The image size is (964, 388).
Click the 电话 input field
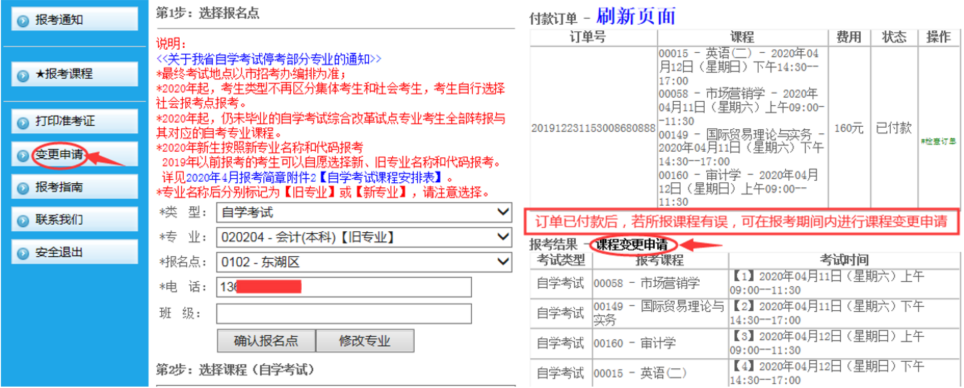click(x=344, y=287)
